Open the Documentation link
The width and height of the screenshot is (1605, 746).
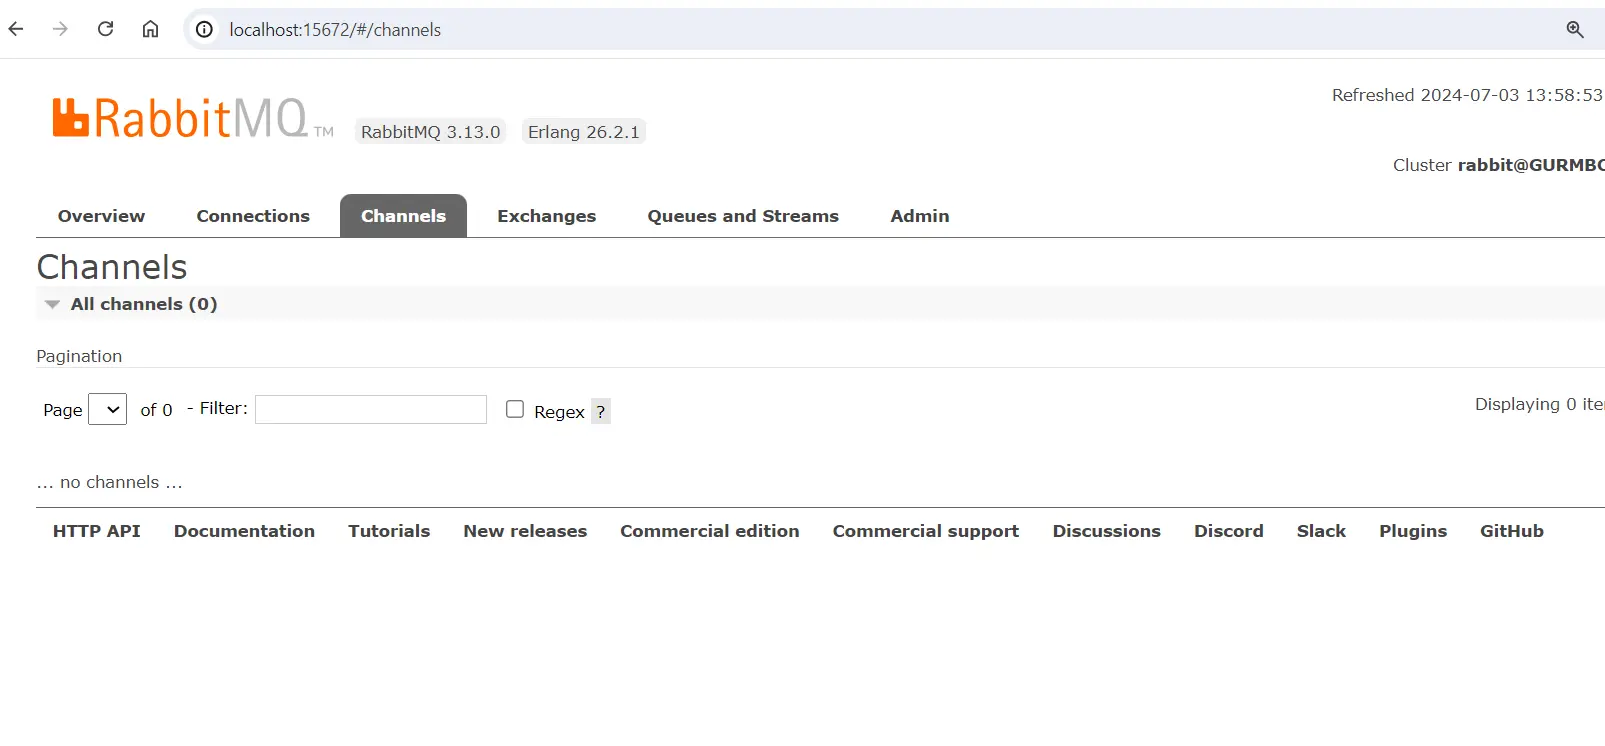point(244,531)
